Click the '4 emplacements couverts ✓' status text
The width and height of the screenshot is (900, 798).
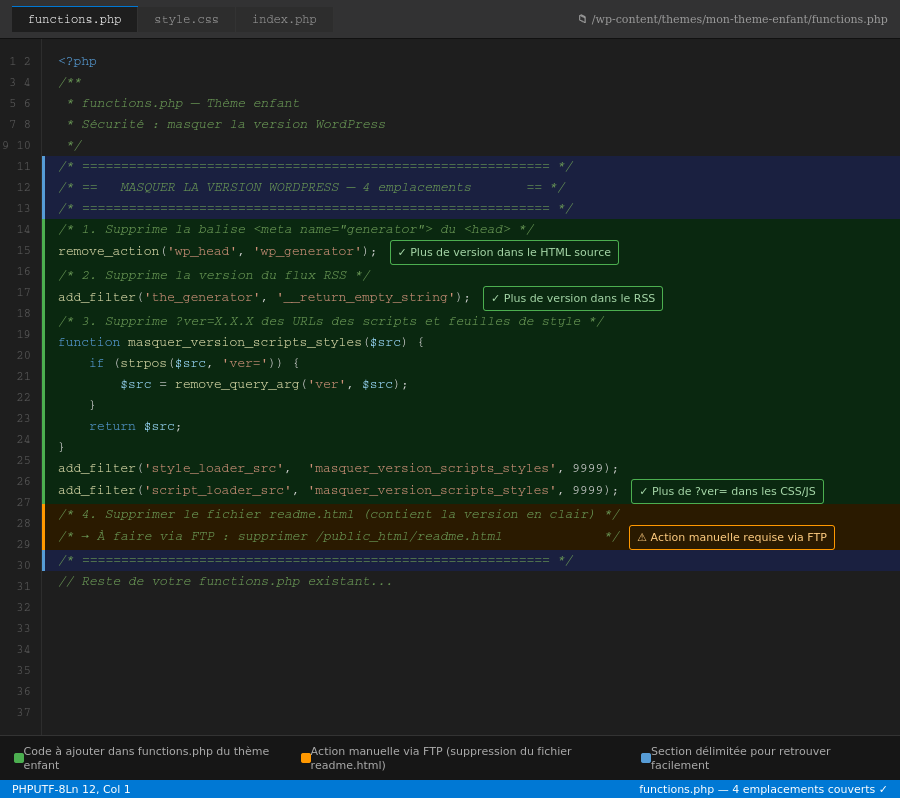[810, 789]
